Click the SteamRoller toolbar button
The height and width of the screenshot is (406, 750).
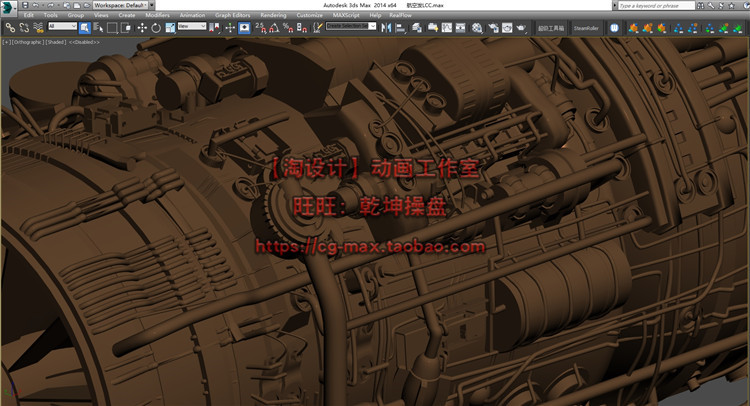[x=586, y=28]
